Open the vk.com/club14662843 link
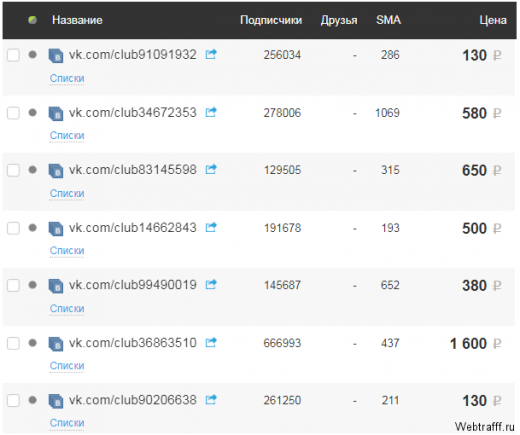Screen dimensions: 520x435 click(132, 228)
